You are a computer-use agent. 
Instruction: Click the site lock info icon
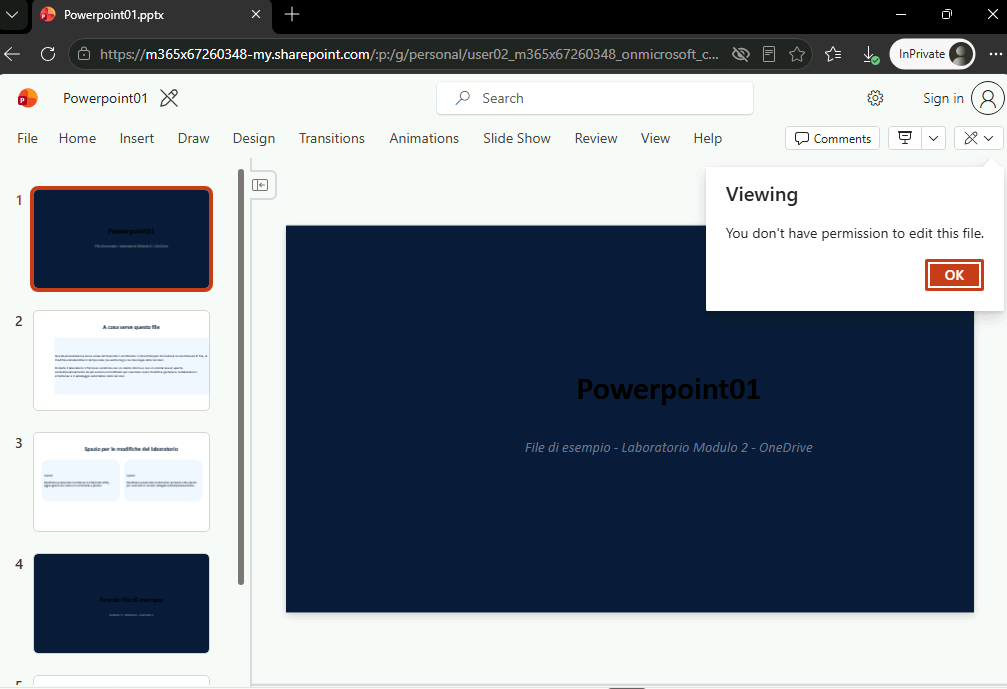pyautogui.click(x=84, y=54)
